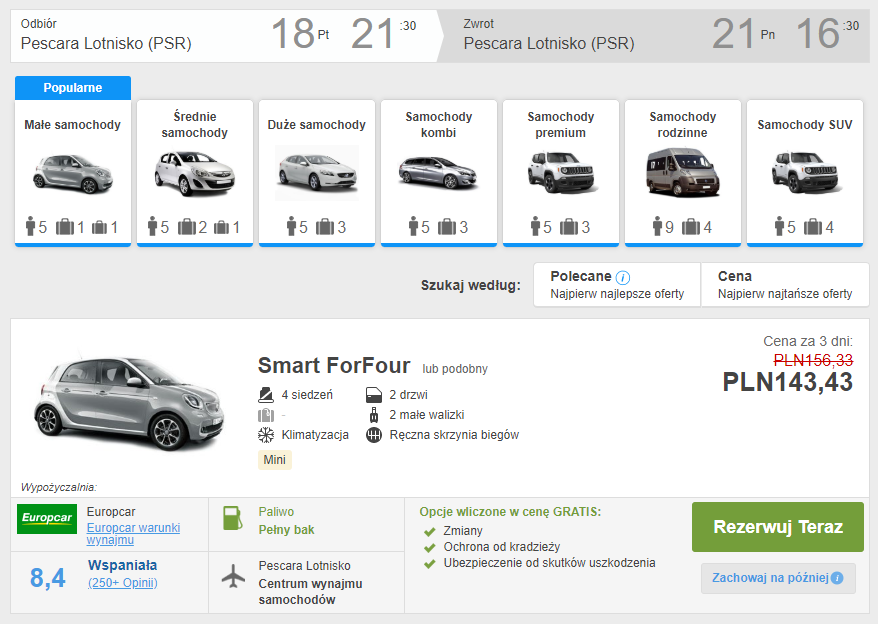Screen dimensions: 878x624
Task: Click the crossed-out price PLN156,33
Action: (x=813, y=360)
